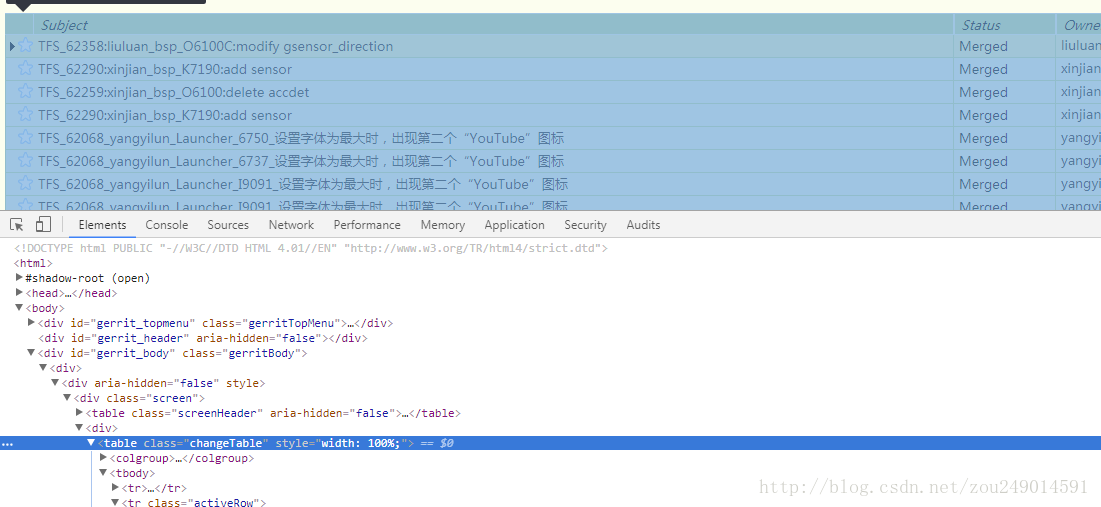Collapse the changeTable table node
The image size is (1101, 507).
(91, 443)
